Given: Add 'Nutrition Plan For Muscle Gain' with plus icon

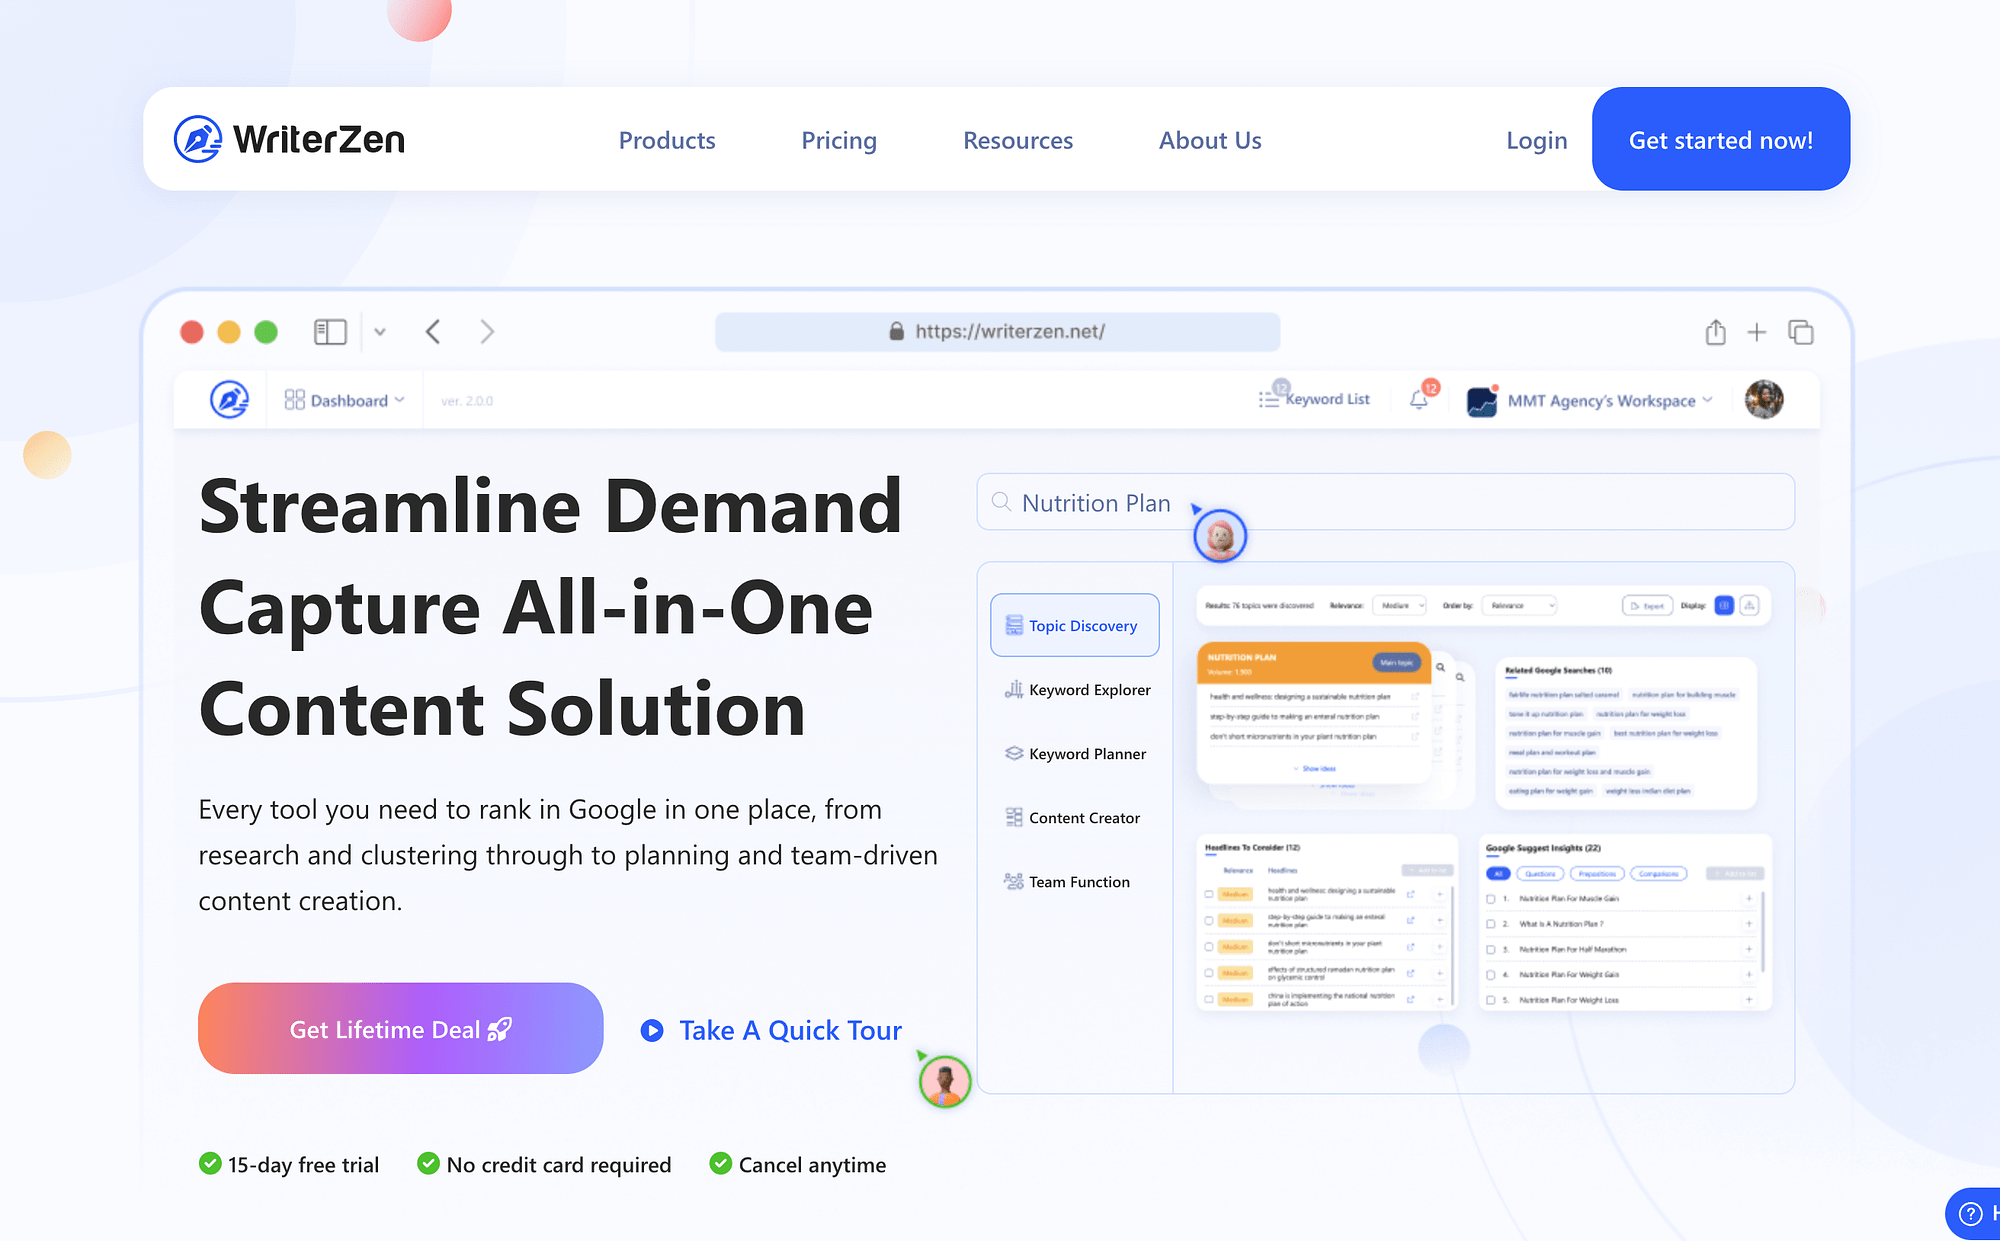Looking at the screenshot, I should [1749, 898].
